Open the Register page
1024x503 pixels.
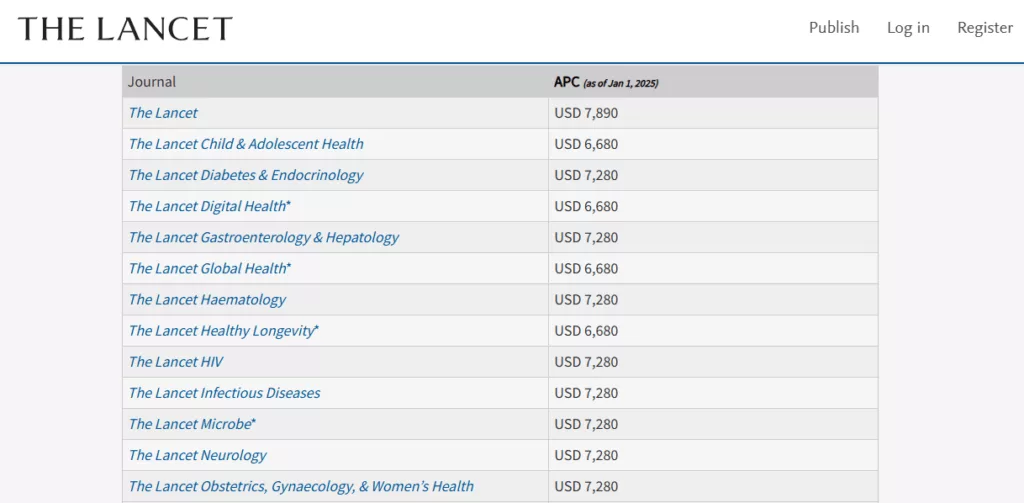coord(984,28)
